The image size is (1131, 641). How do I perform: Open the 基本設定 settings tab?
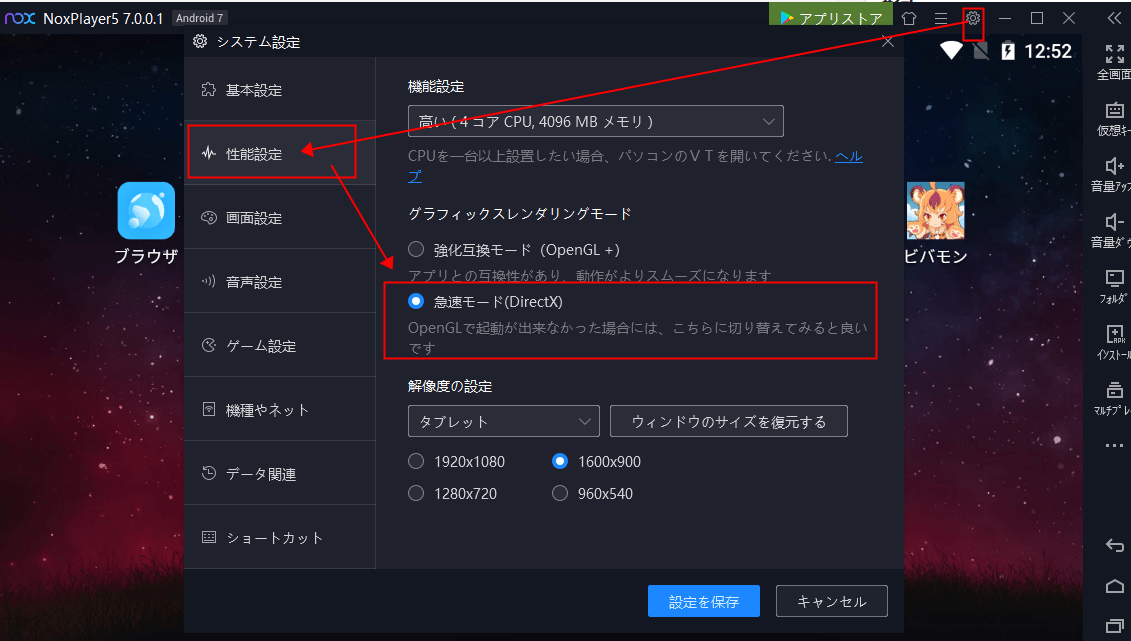[x=280, y=89]
